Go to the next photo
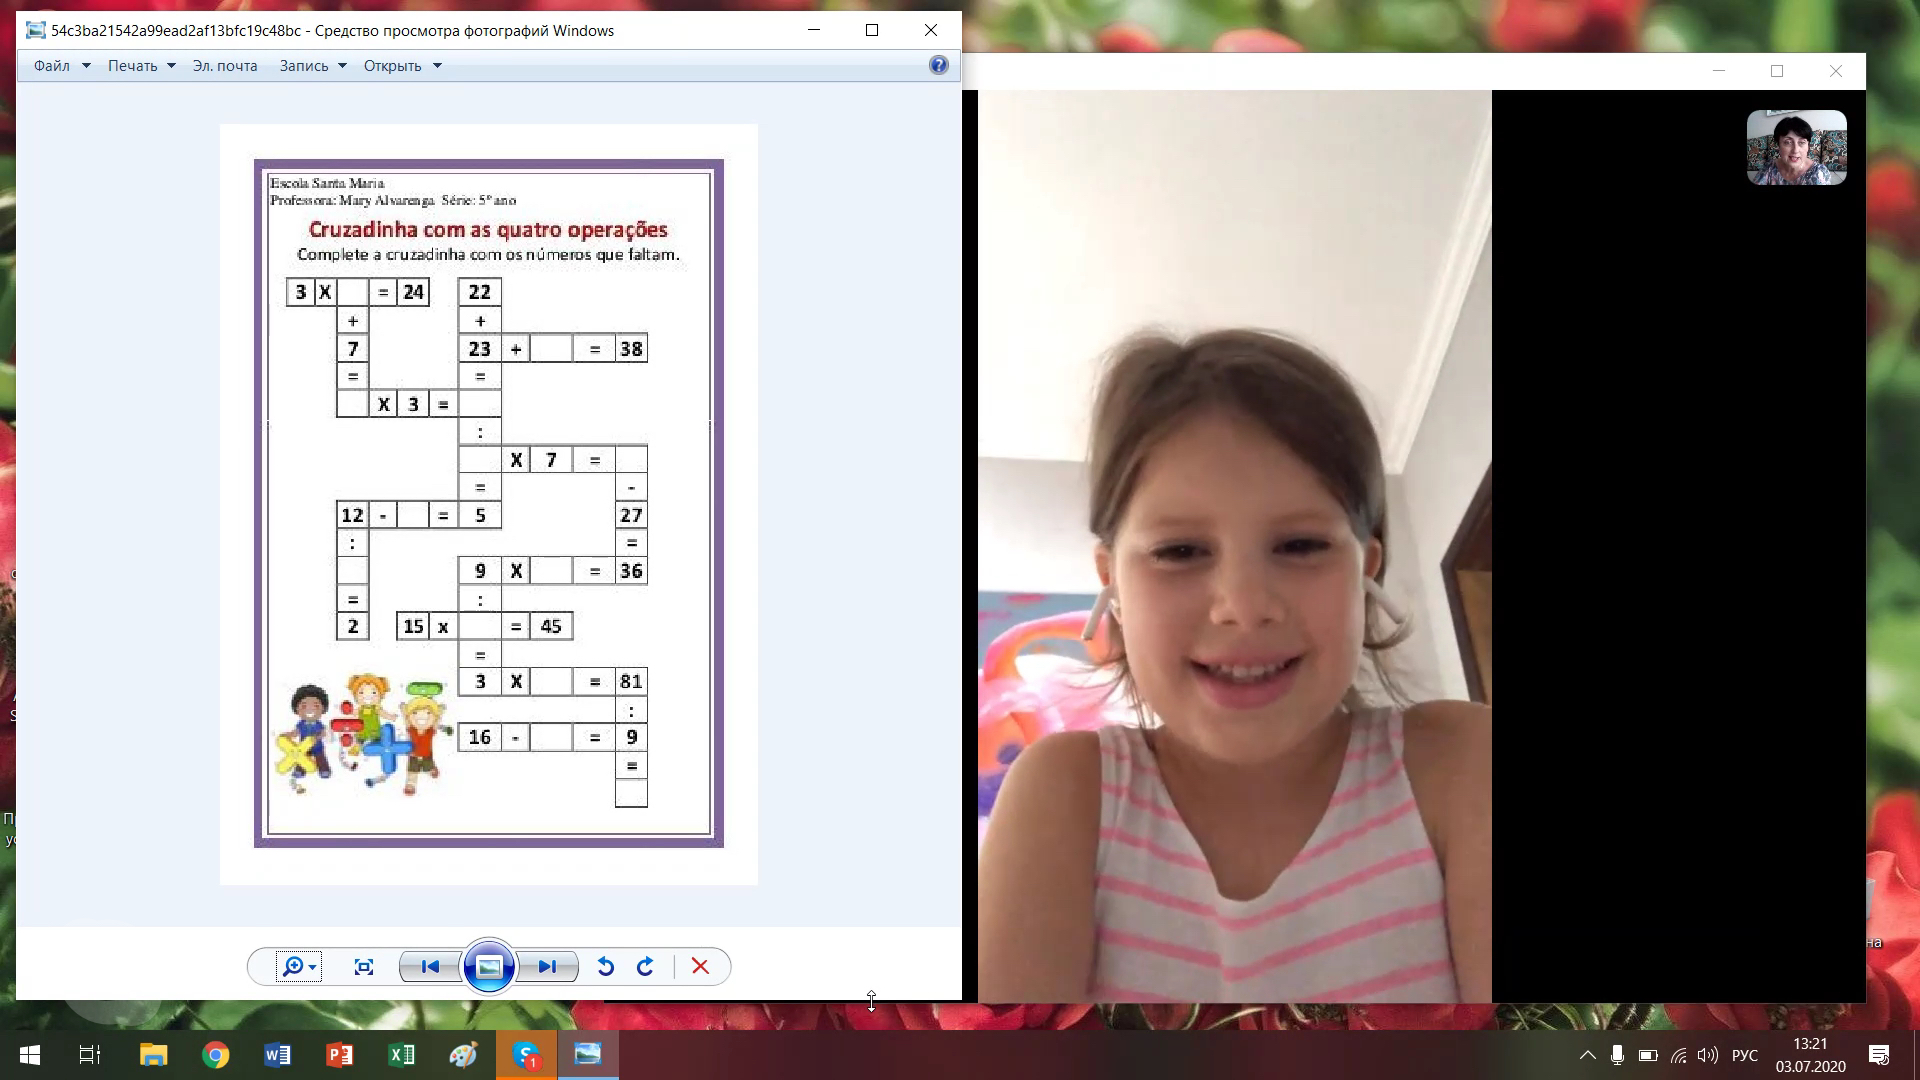This screenshot has height=1080, width=1920. tap(547, 967)
